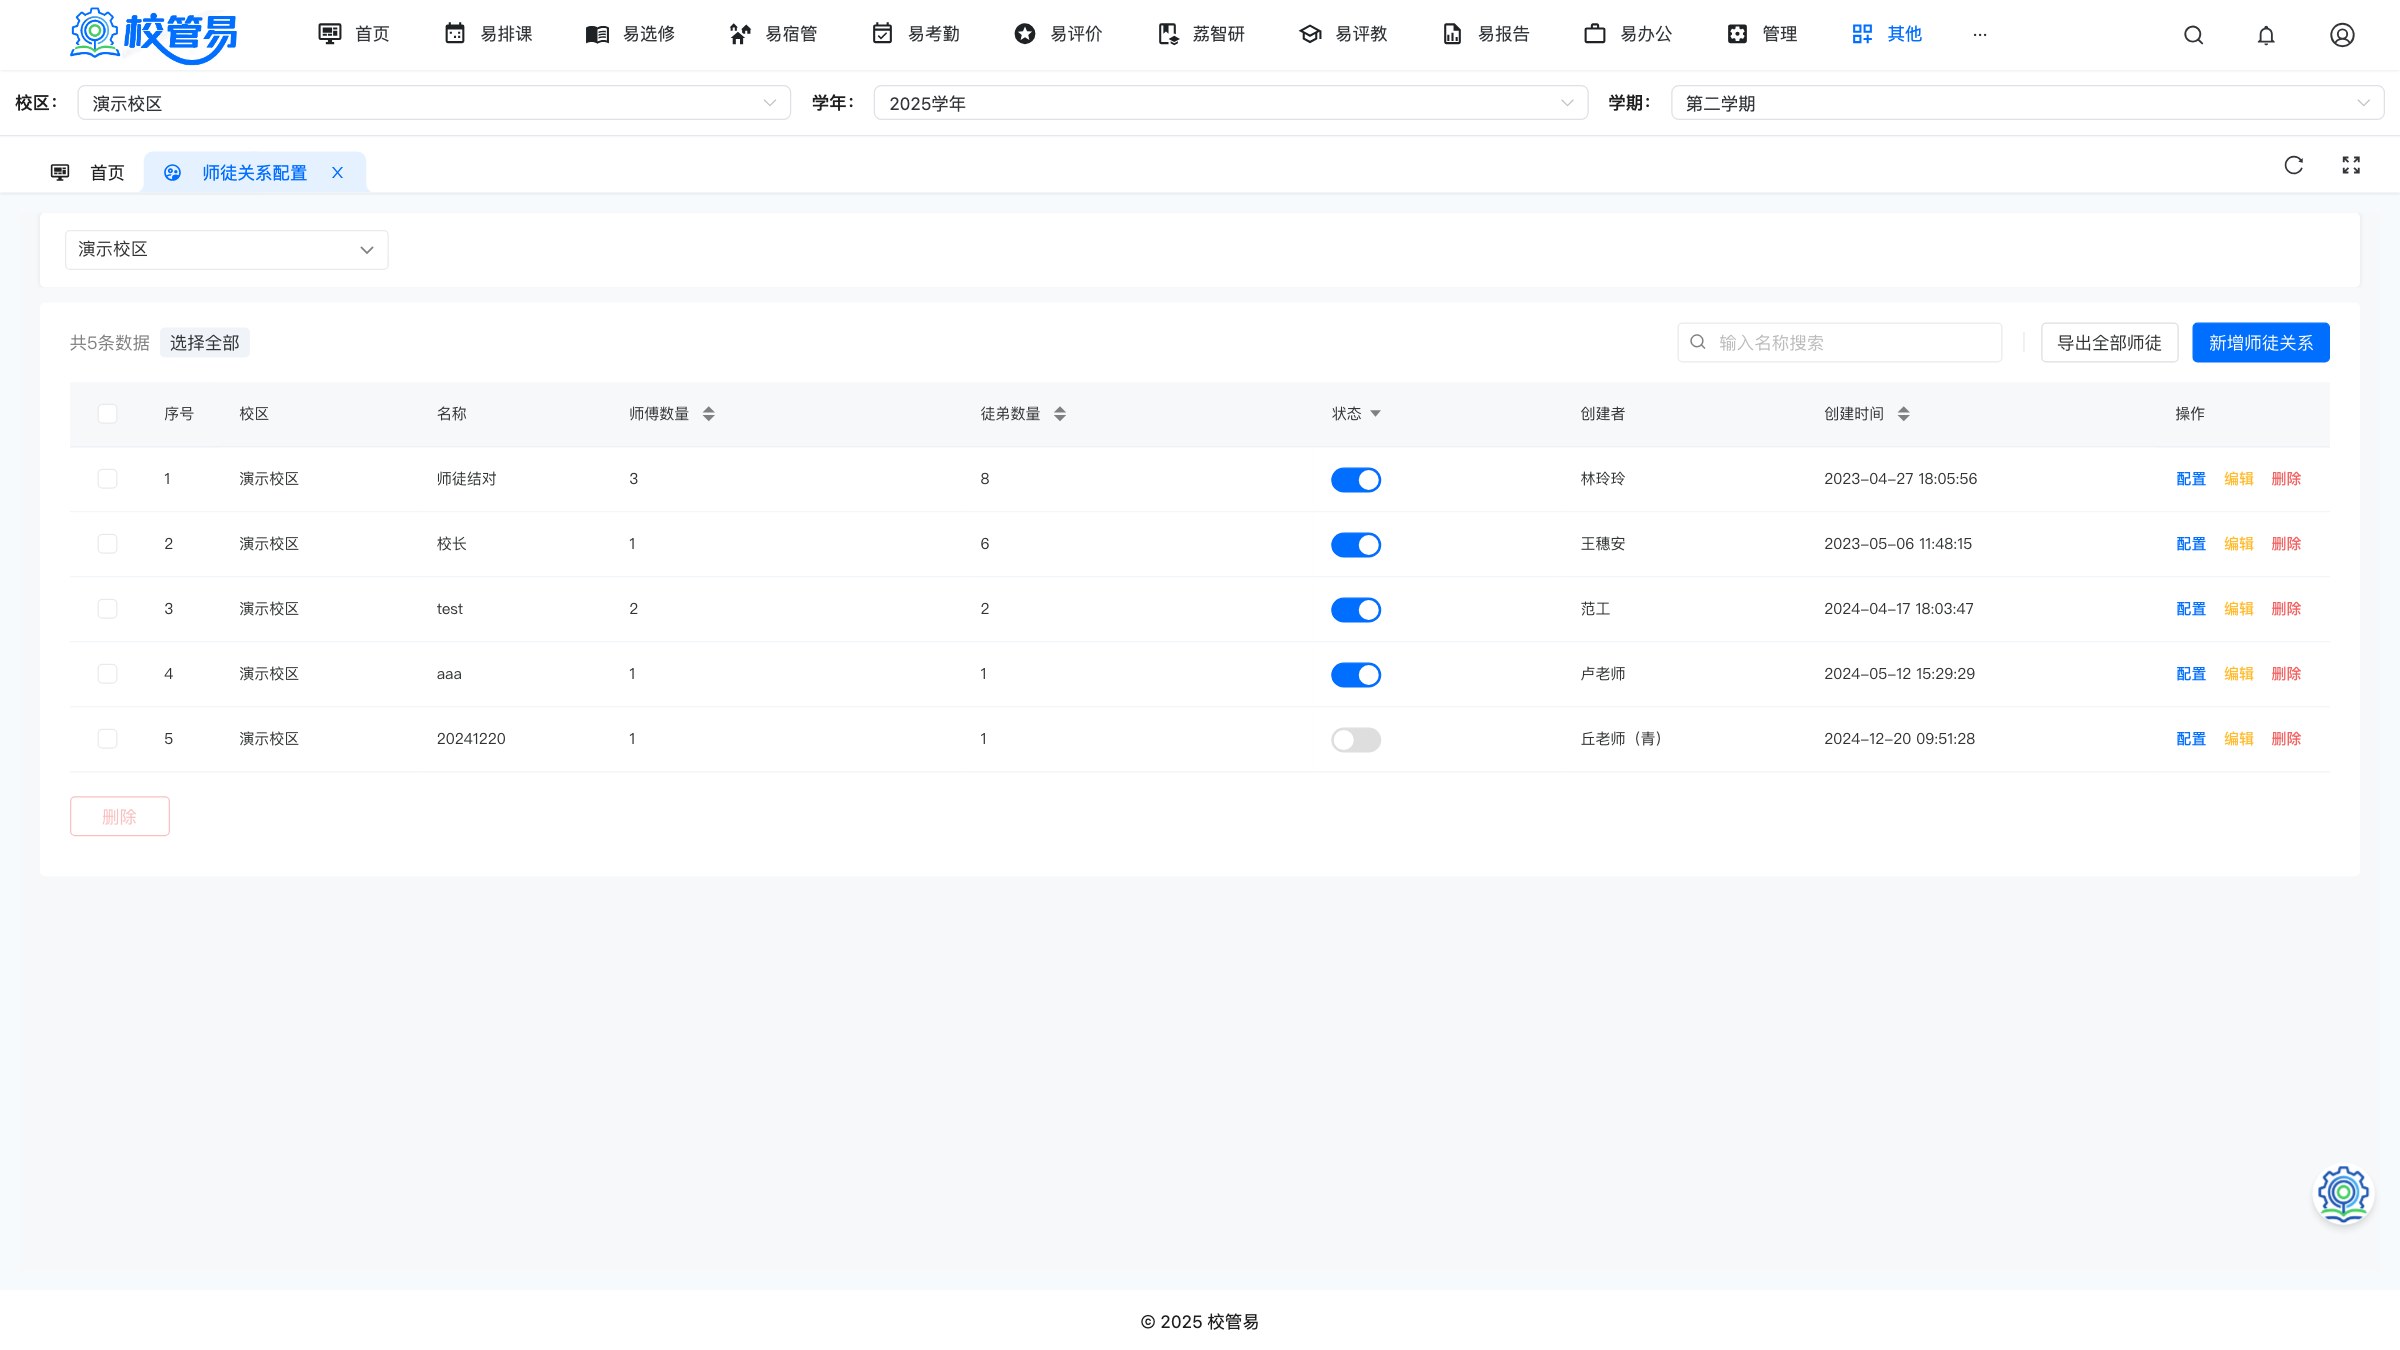Open 易评教 module
This screenshot has width=2400, height=1350.
1342,34
